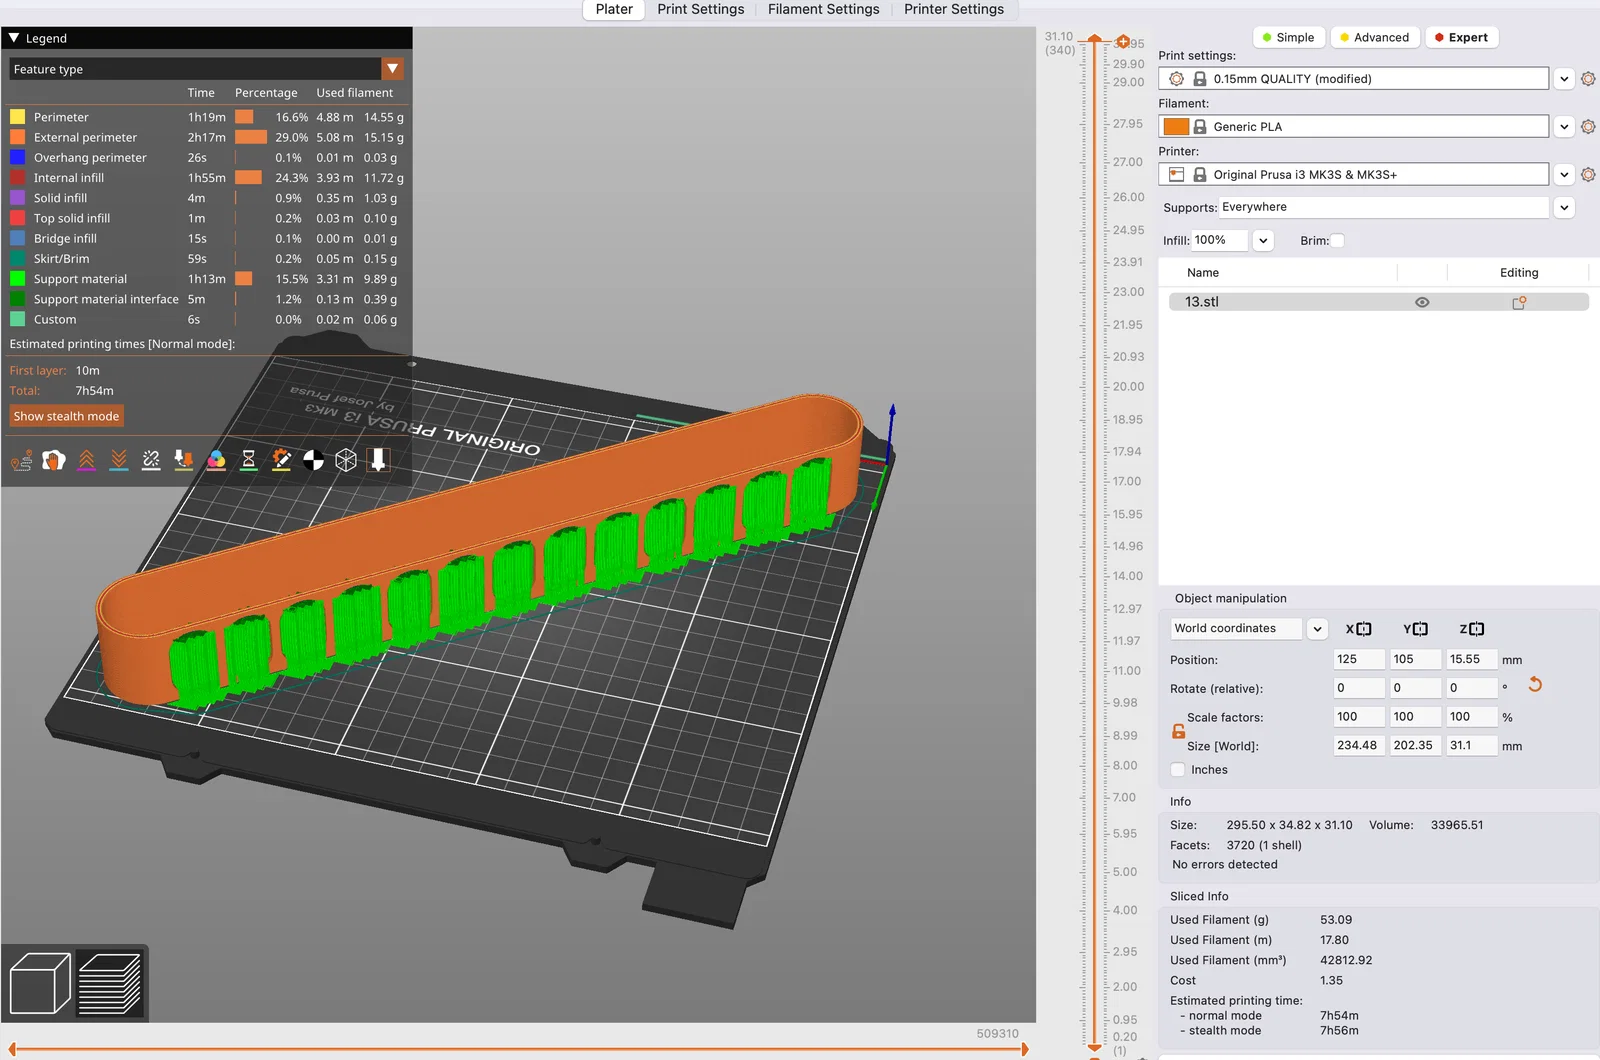
Task: Toggle color changes icon with colored circles
Action: 216,460
